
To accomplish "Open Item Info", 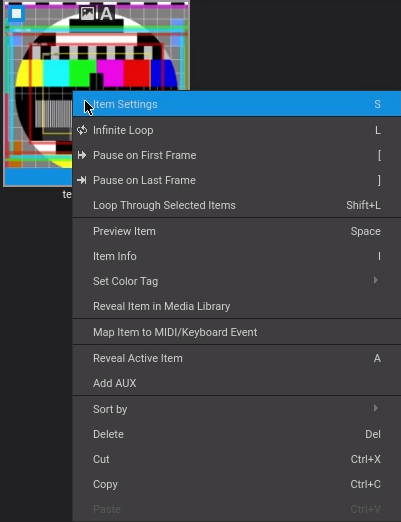I will (x=237, y=256).
